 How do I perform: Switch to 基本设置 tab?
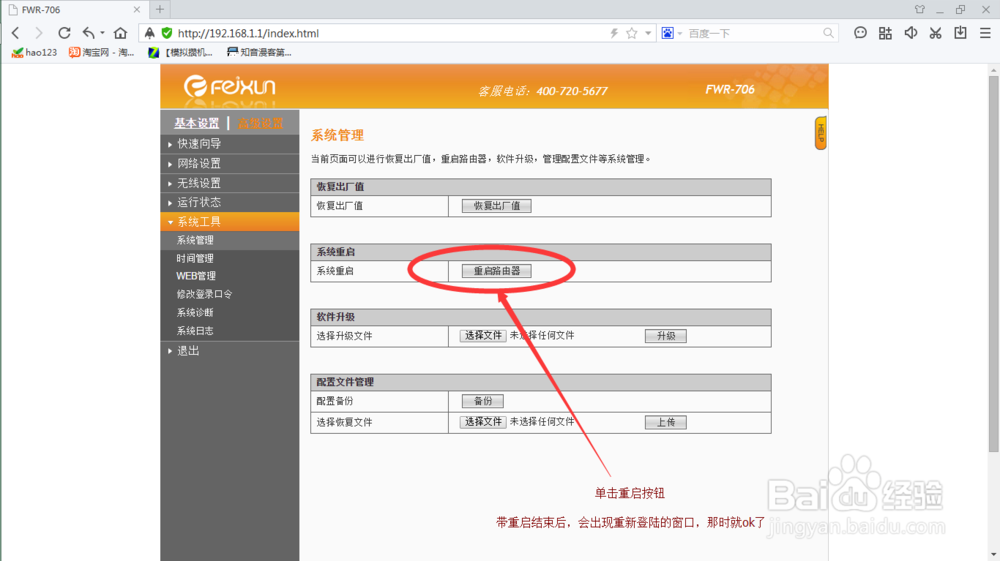pyautogui.click(x=196, y=123)
